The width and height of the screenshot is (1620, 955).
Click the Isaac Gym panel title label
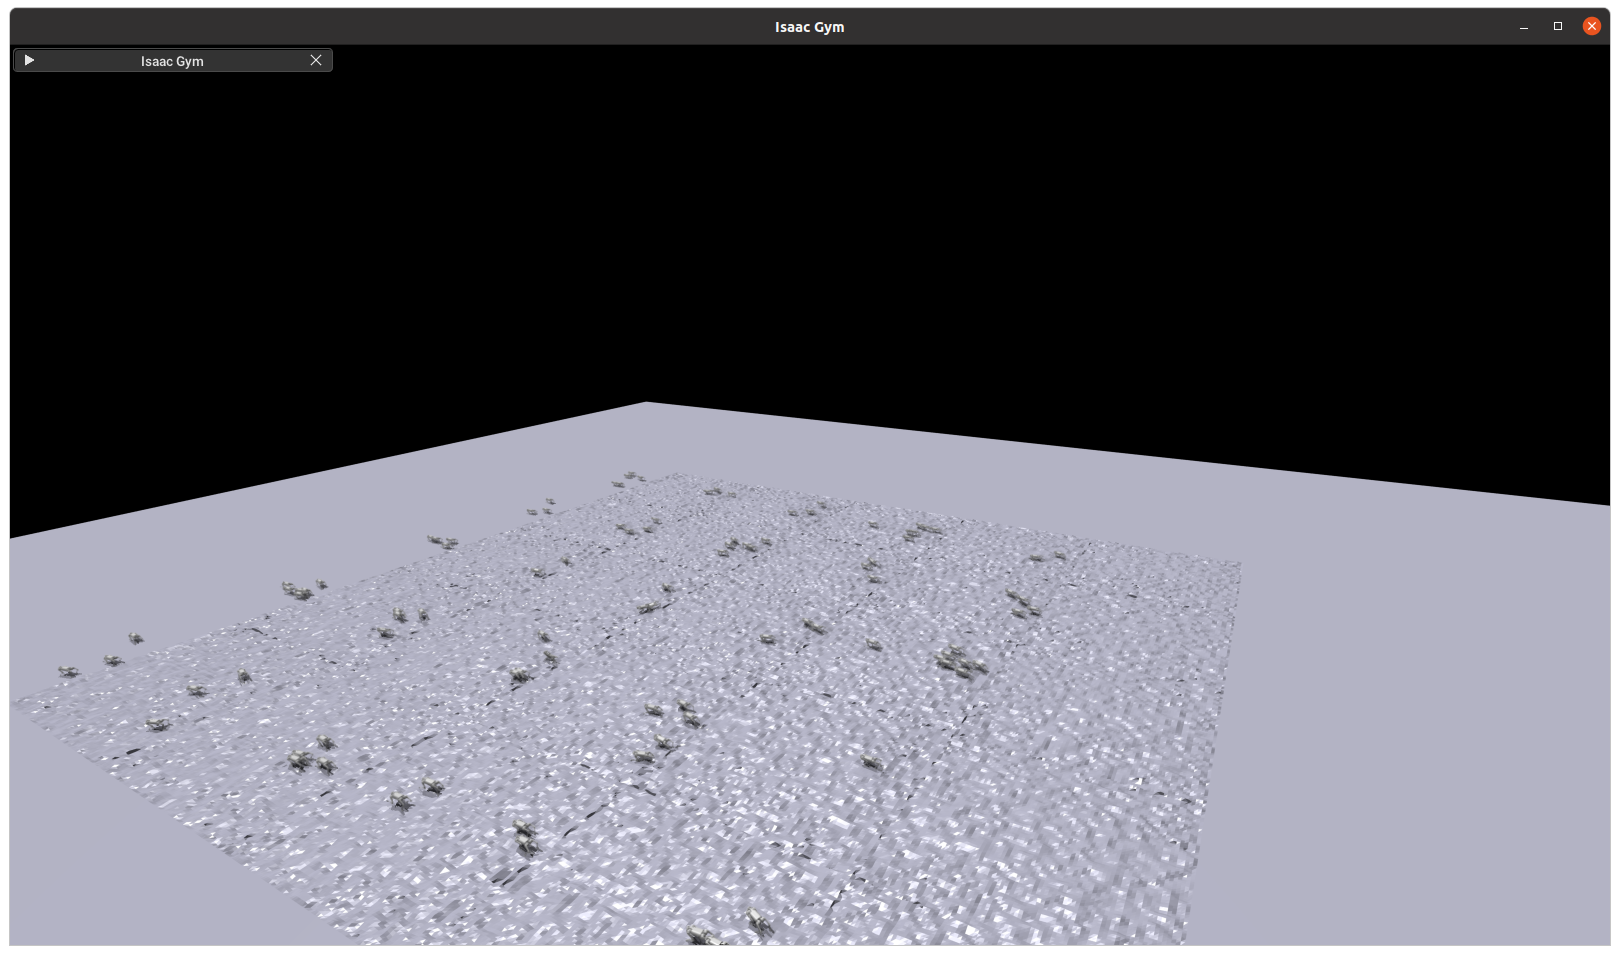click(x=172, y=60)
